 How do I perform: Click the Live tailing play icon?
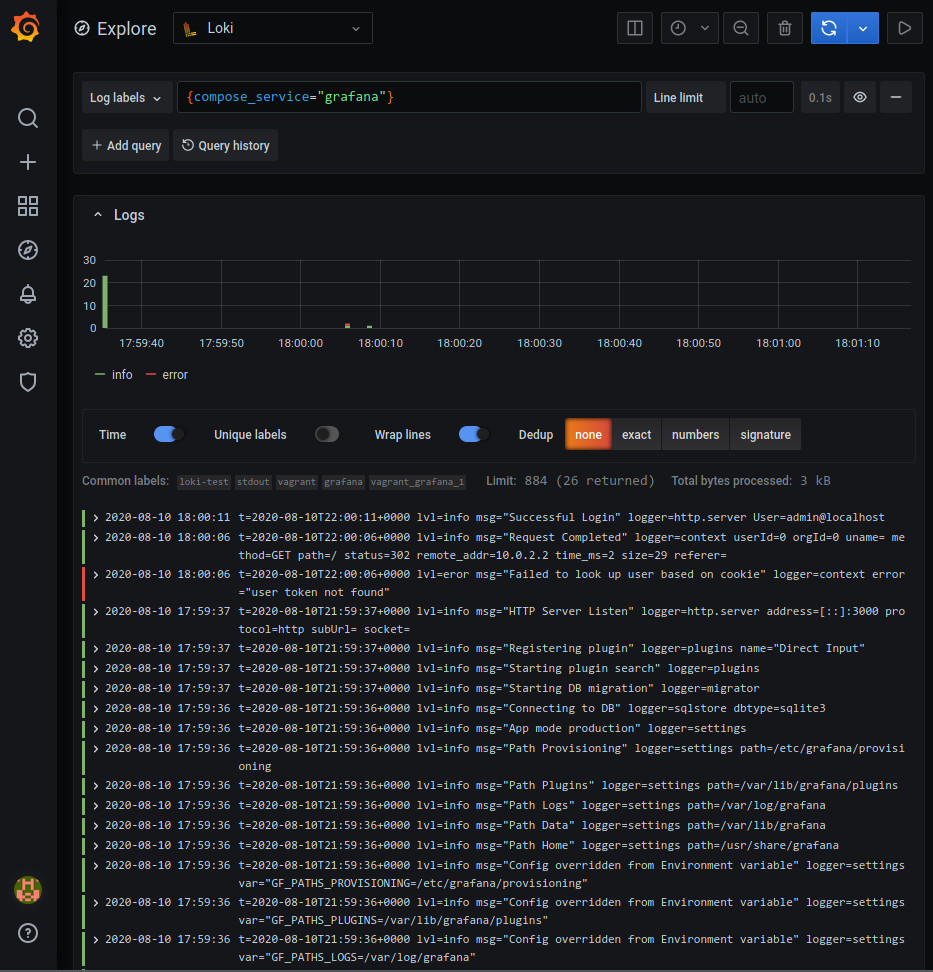tap(904, 28)
